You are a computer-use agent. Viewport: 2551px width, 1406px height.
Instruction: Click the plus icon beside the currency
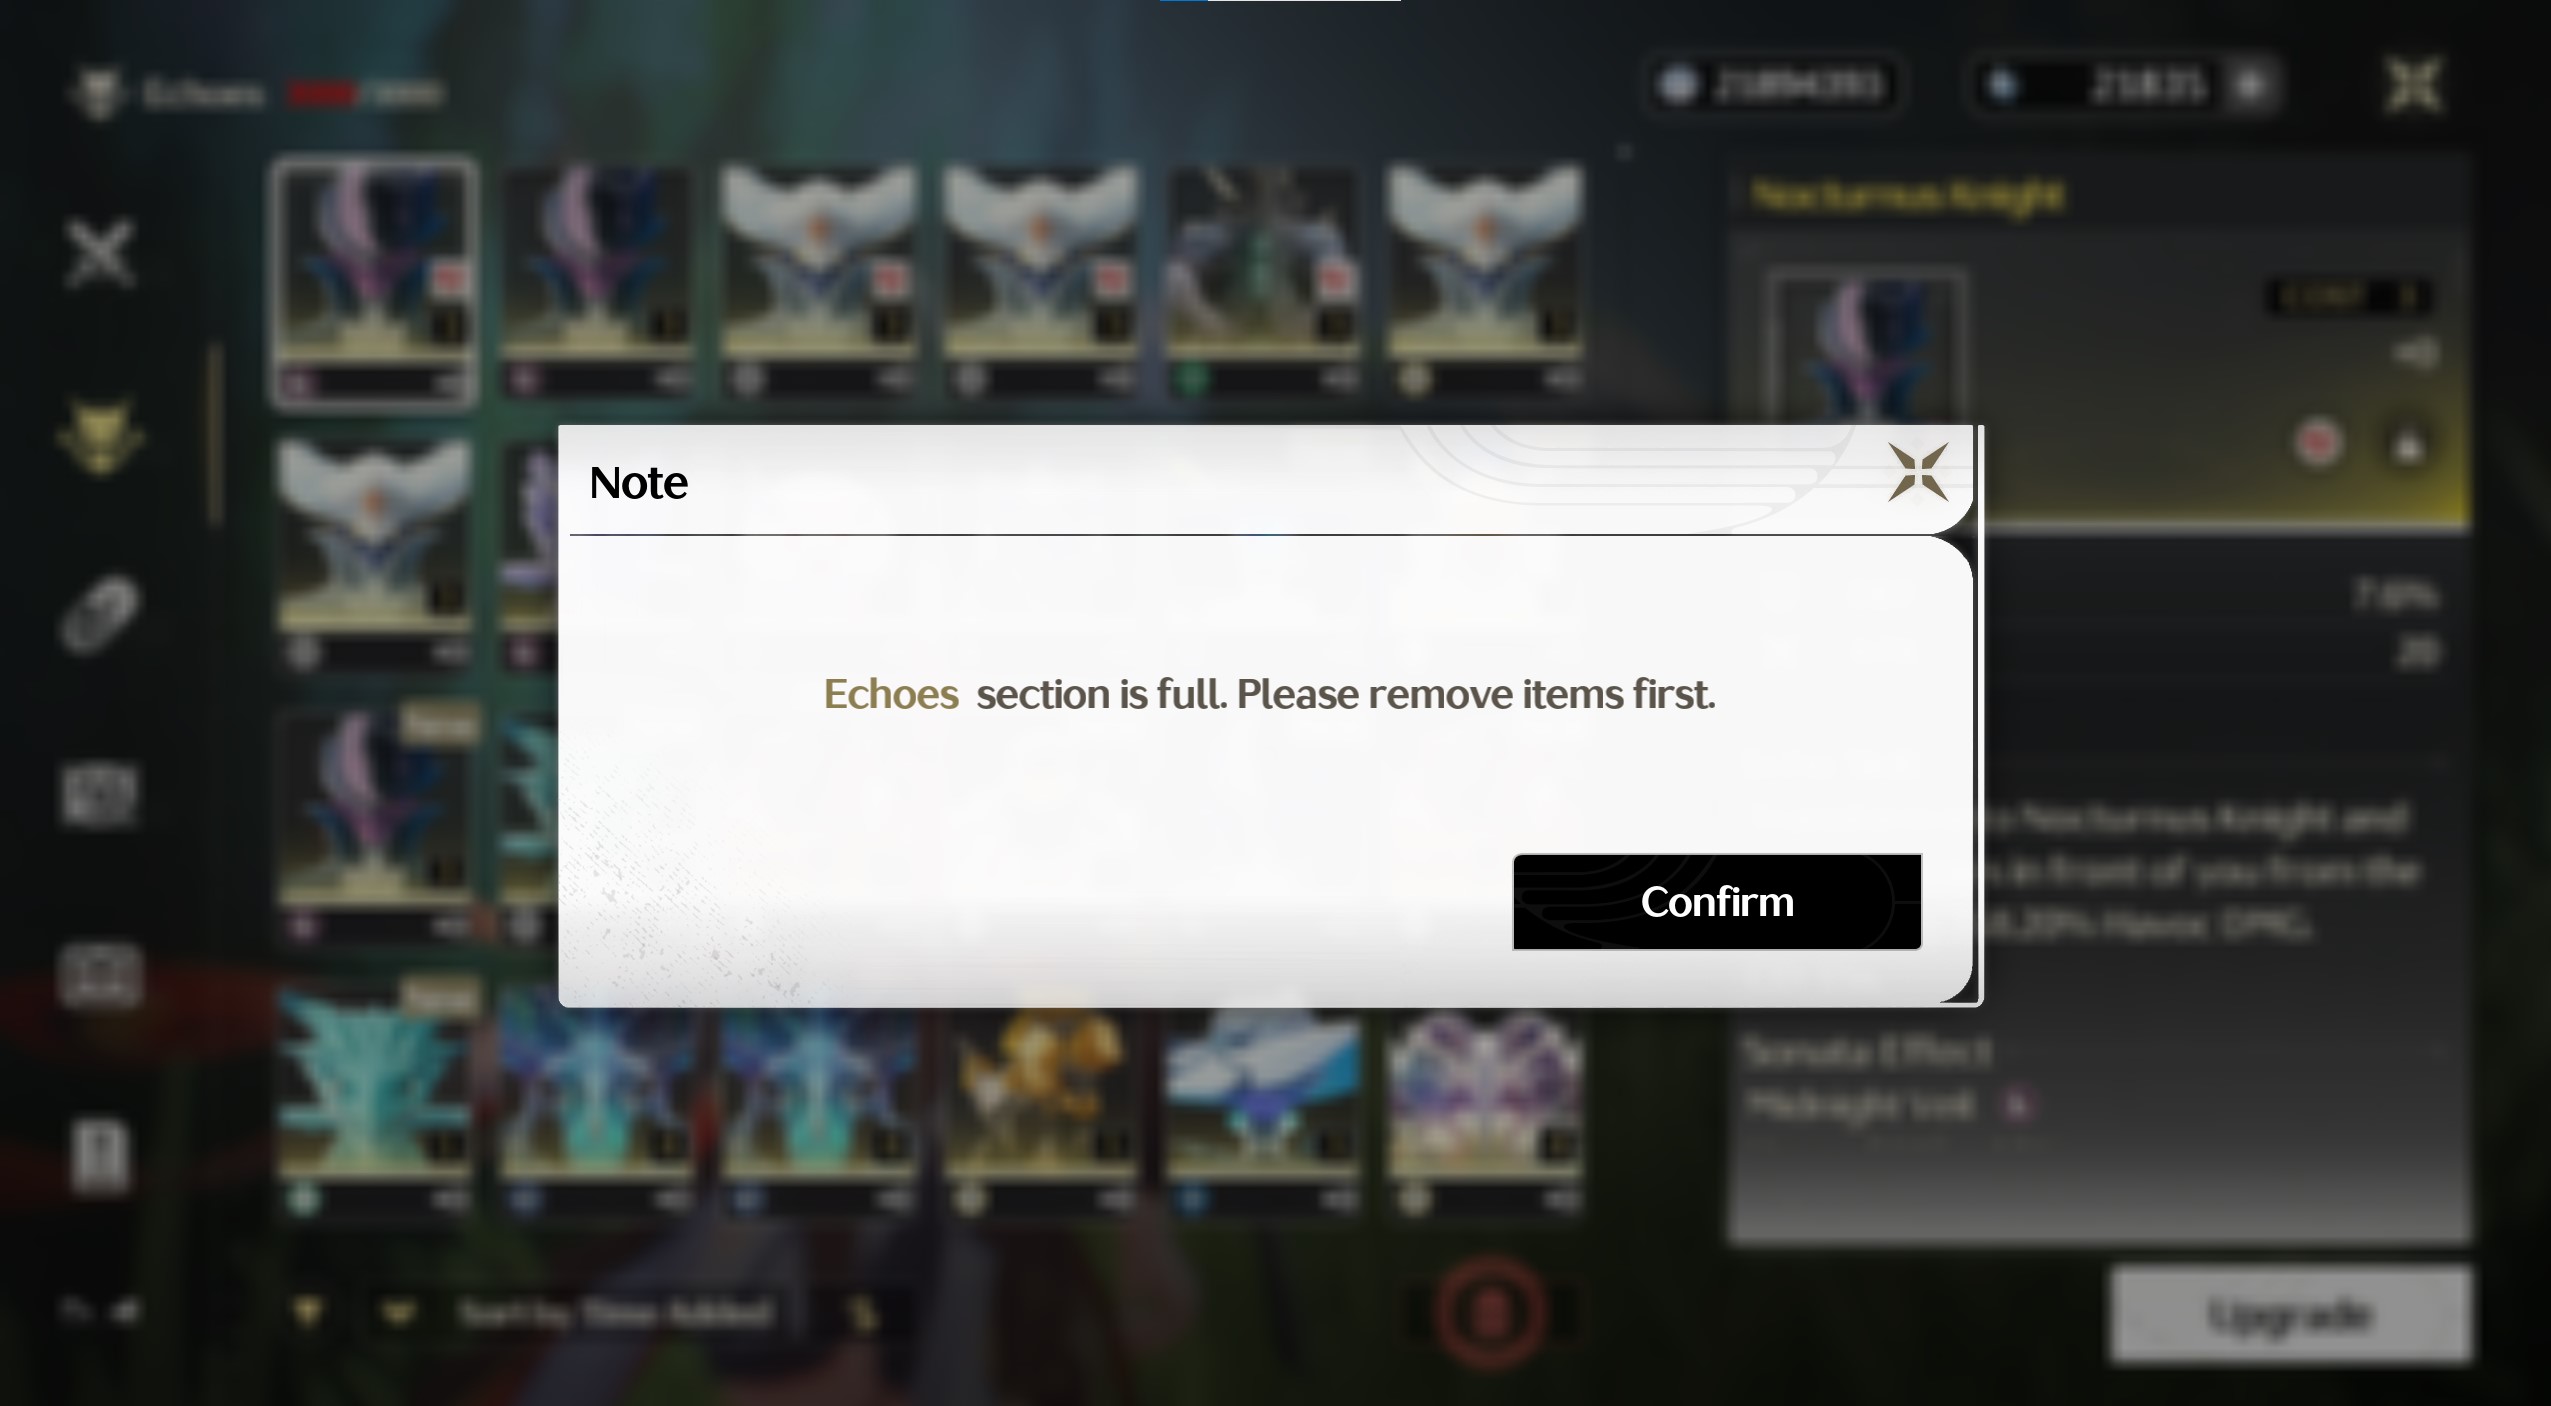(2249, 85)
